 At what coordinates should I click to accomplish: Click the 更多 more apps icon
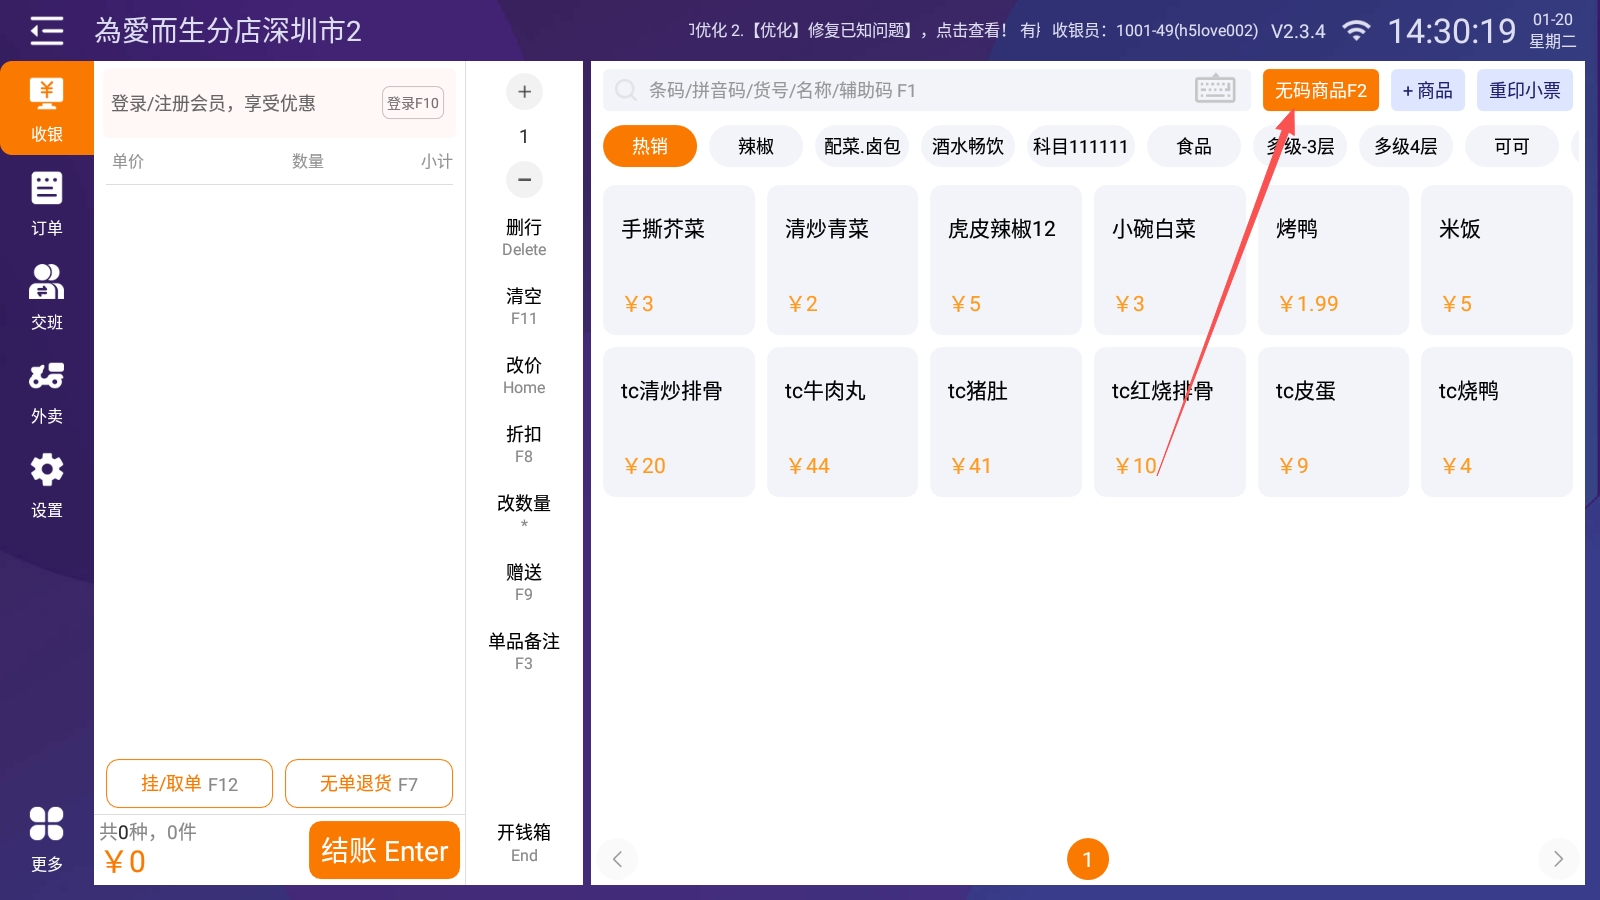coord(46,838)
